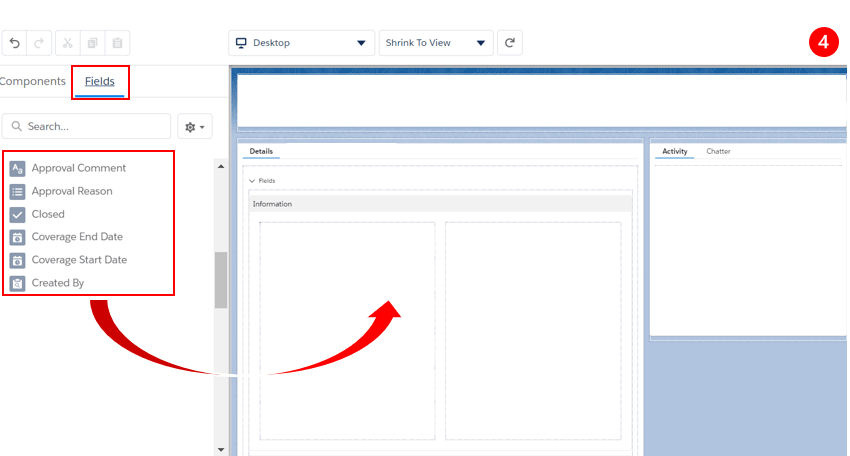
Task: Select the Fields tab
Action: pyautogui.click(x=100, y=81)
